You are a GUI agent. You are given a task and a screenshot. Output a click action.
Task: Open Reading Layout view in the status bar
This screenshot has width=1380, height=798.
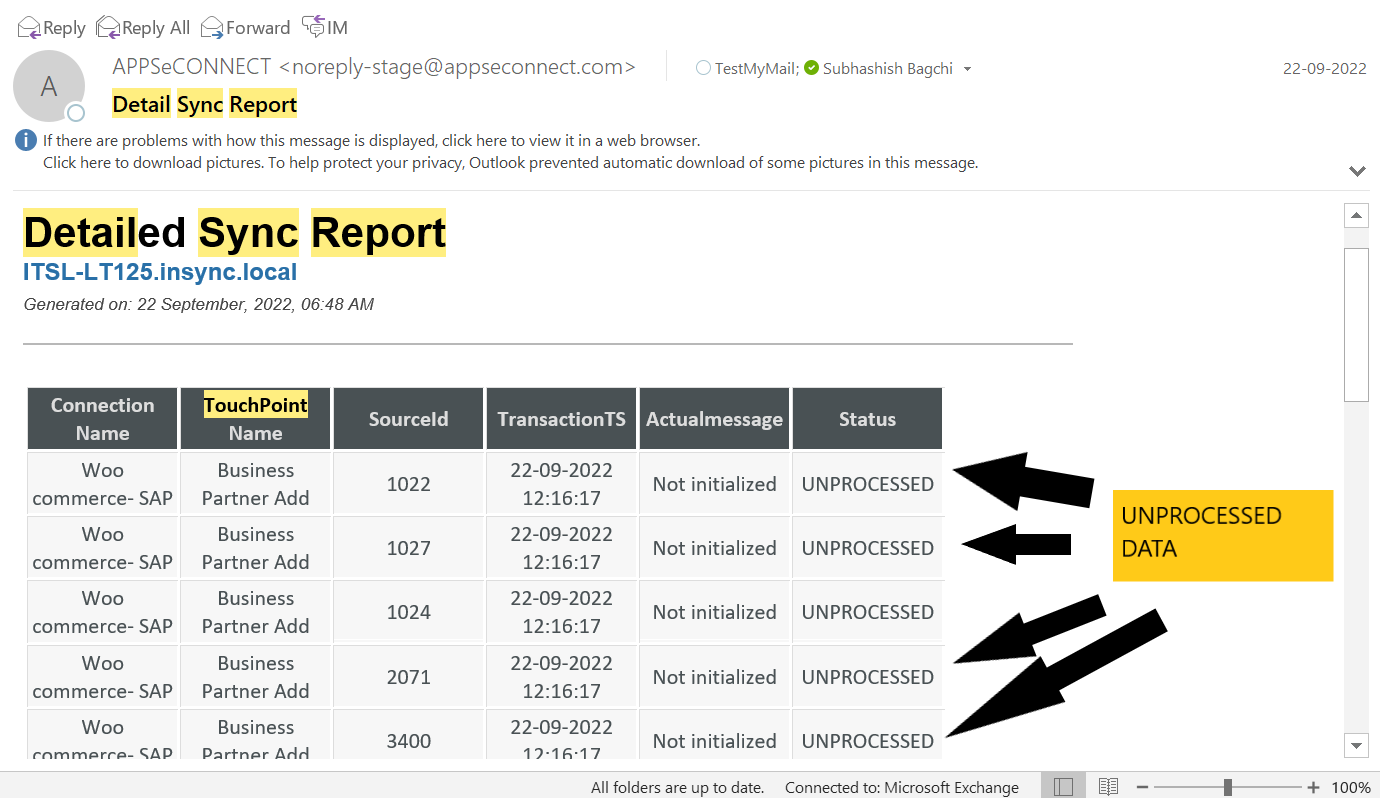(x=1108, y=785)
